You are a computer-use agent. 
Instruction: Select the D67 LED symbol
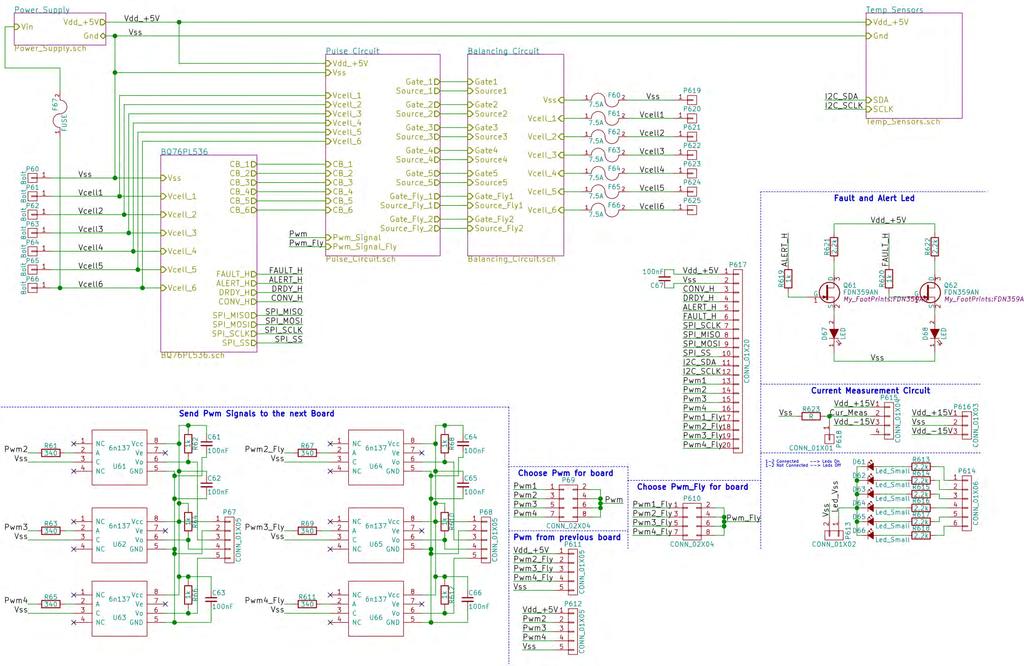coord(834,334)
